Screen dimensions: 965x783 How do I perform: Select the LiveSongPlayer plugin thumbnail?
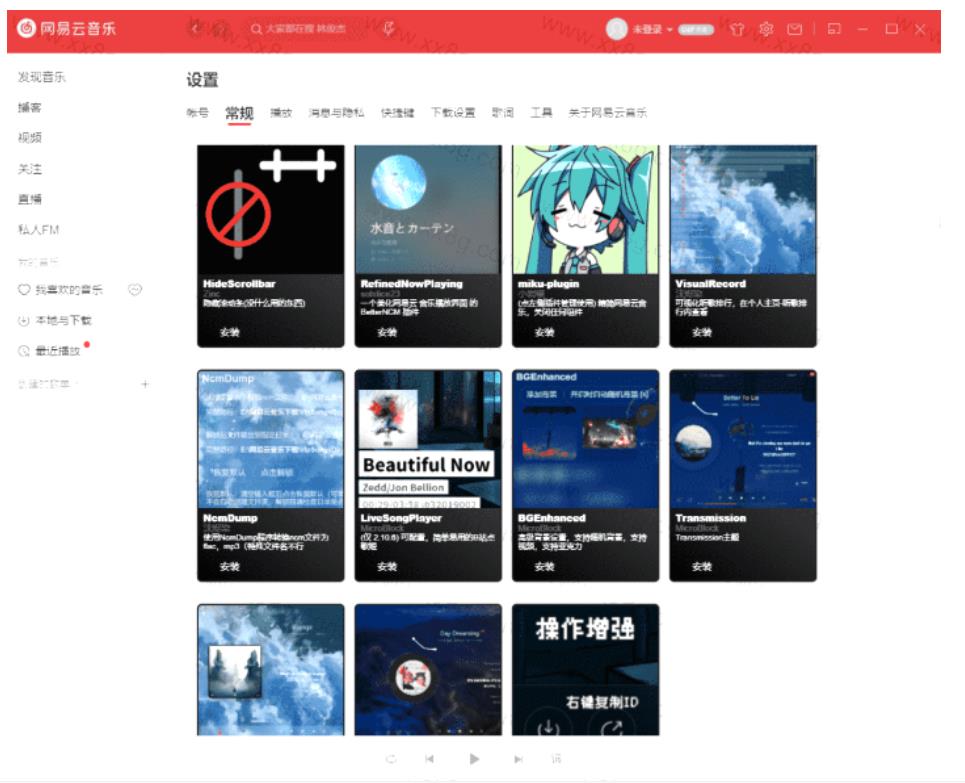pos(428,439)
